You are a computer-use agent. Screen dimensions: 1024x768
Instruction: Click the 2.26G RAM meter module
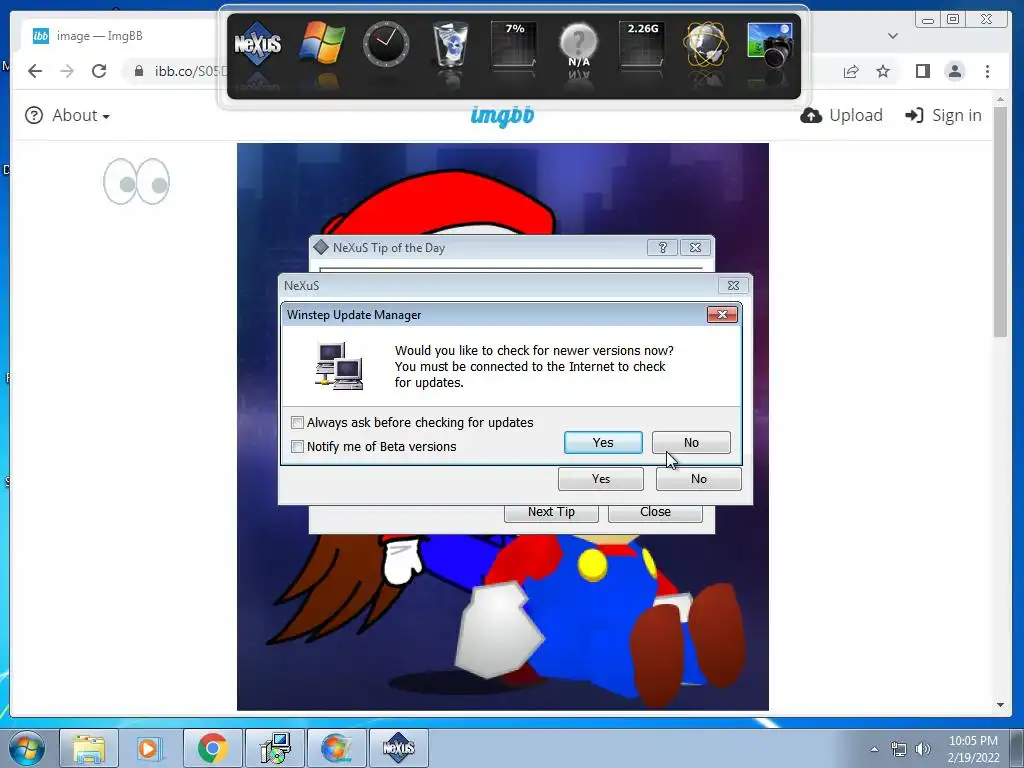pos(643,44)
